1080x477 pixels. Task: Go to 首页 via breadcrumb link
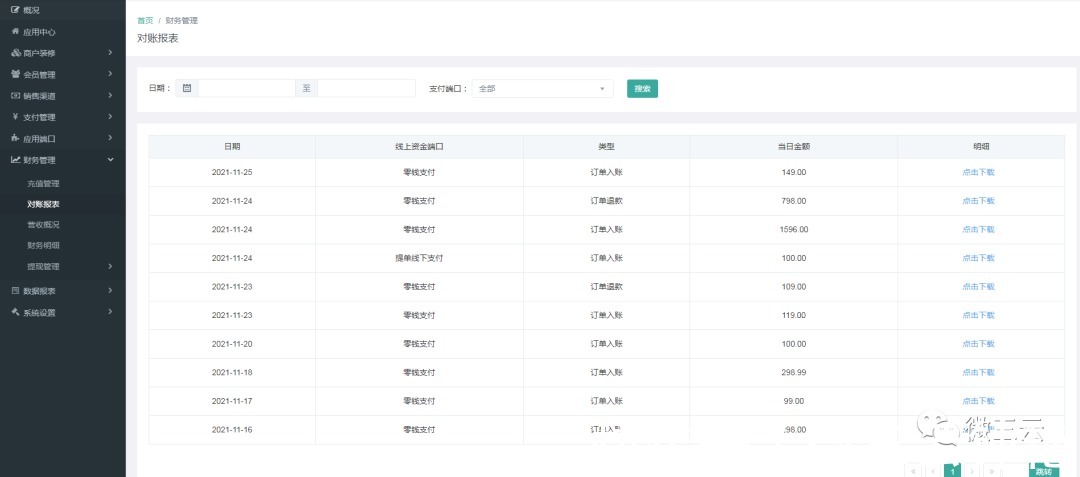coord(145,21)
